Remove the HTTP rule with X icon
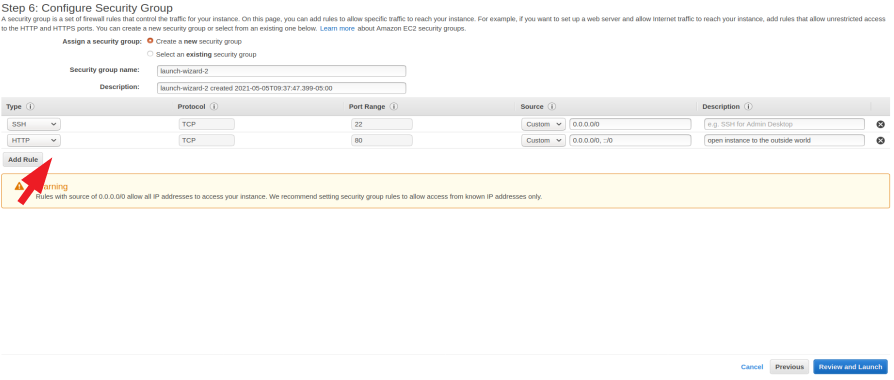 point(880,140)
